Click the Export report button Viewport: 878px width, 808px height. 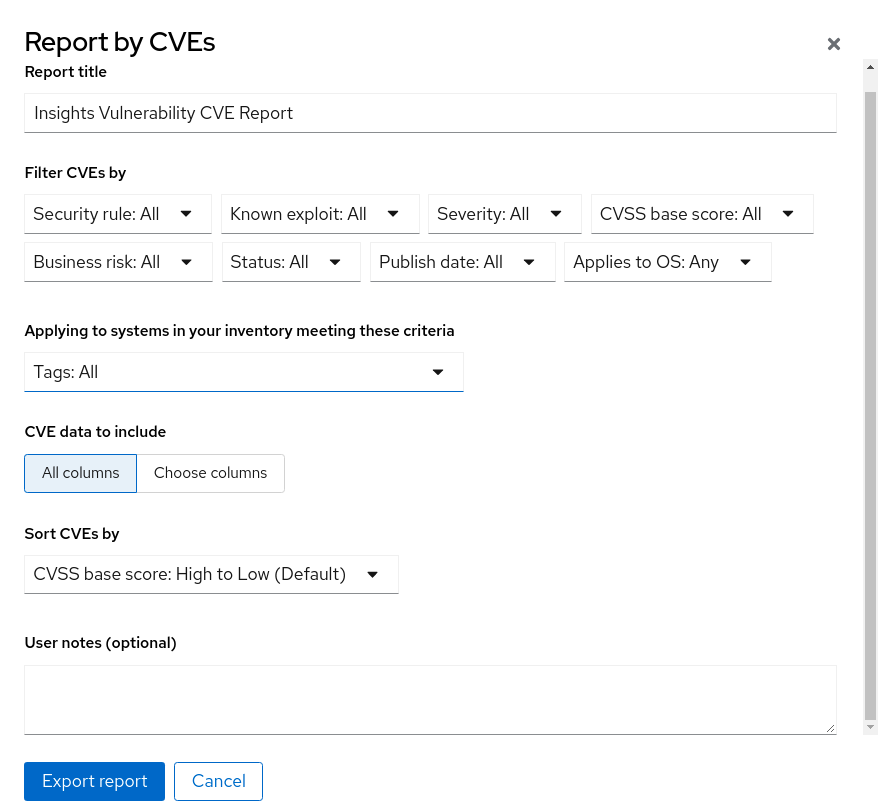pos(94,781)
